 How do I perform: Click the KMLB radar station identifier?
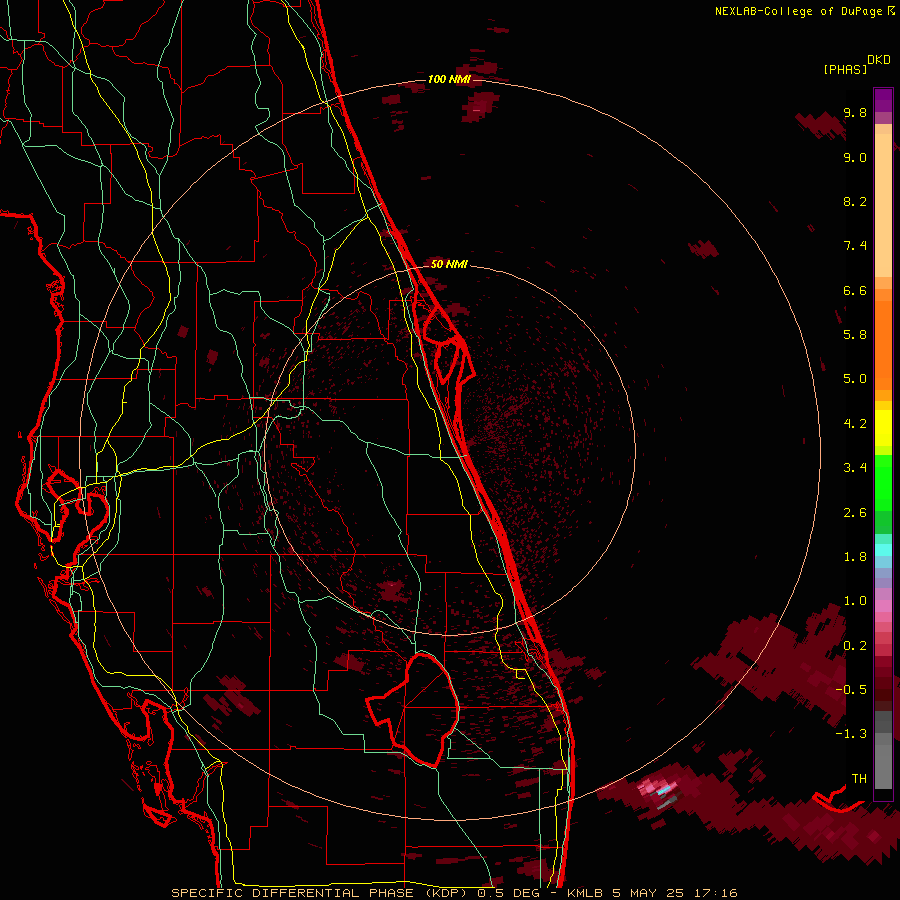585,893
